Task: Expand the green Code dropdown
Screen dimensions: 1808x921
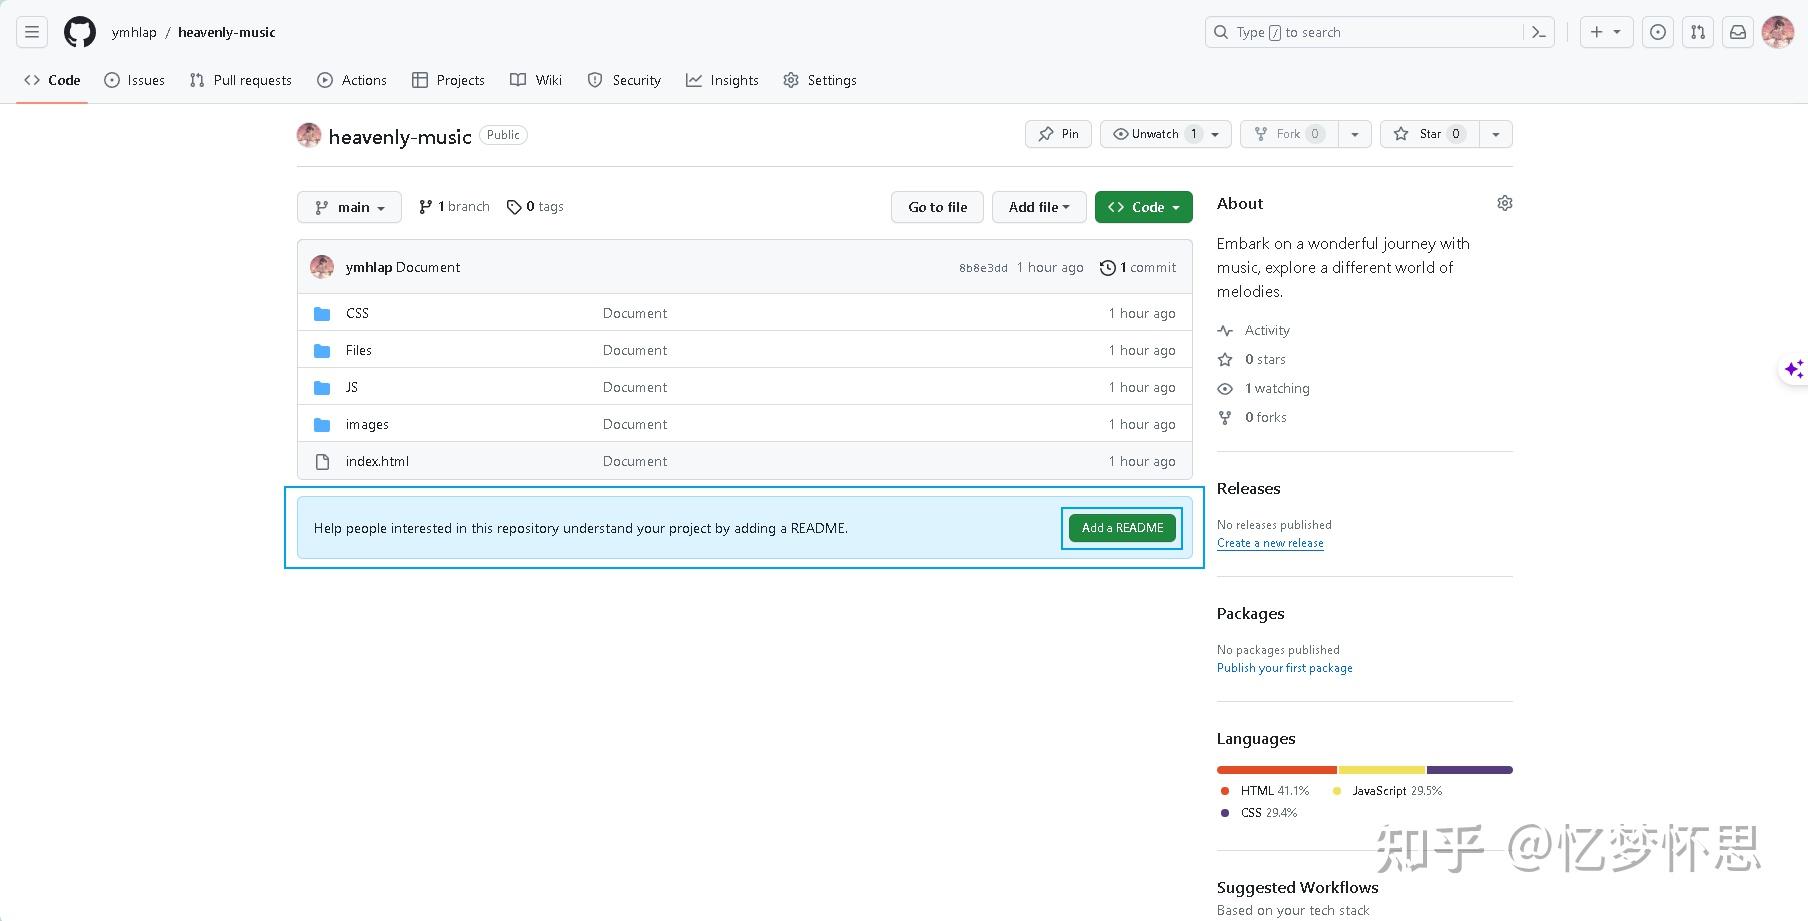Action: click(x=1143, y=207)
